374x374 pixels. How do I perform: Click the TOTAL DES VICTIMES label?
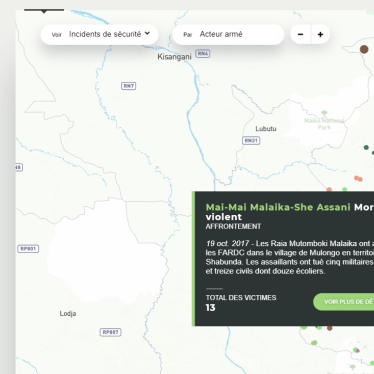click(x=241, y=298)
